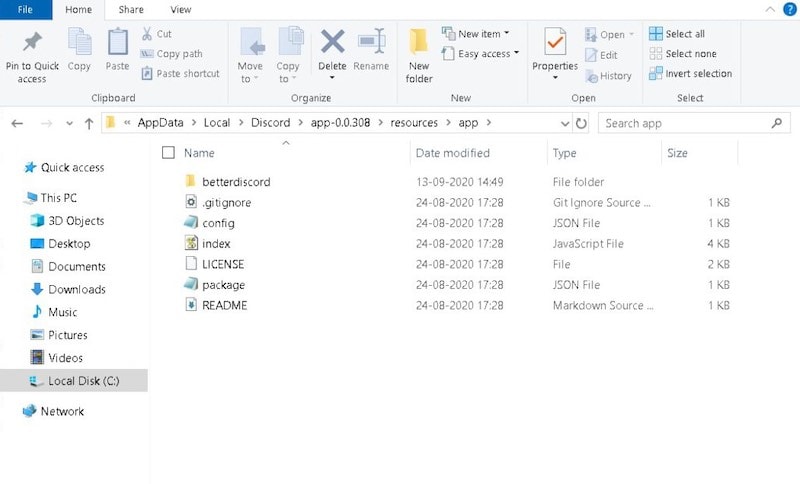This screenshot has width=800, height=484.
Task: Sort by the Name column
Action: pos(199,153)
